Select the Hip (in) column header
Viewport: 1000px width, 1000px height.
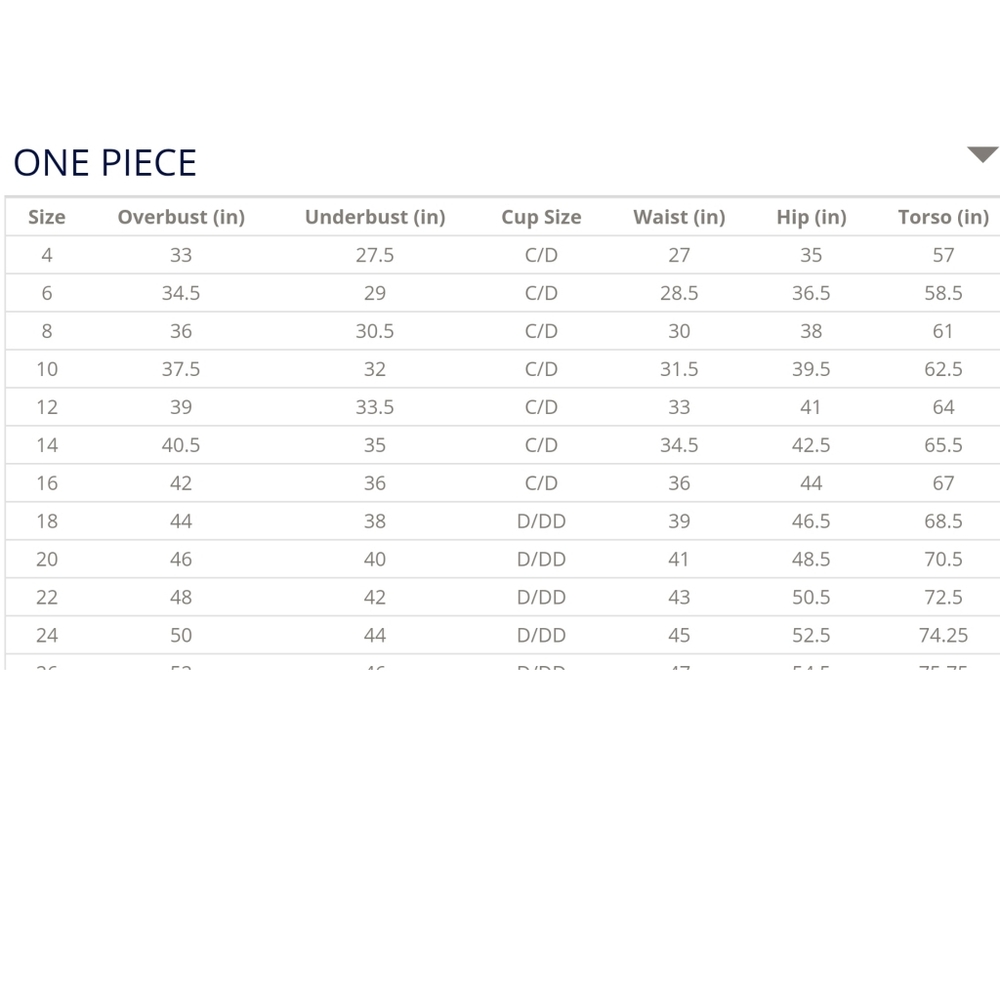(x=811, y=217)
